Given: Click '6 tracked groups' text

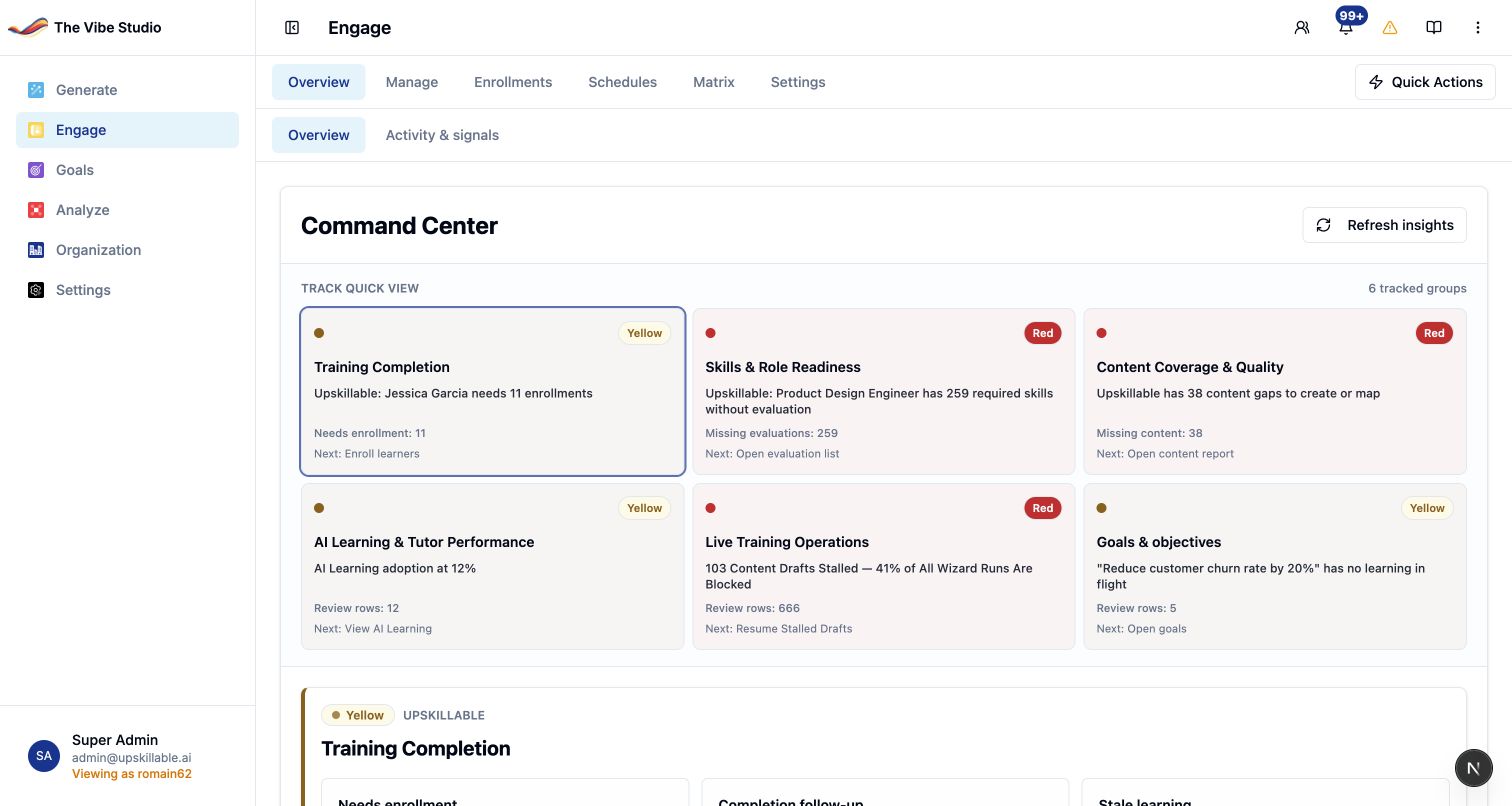Looking at the screenshot, I should tap(1417, 288).
